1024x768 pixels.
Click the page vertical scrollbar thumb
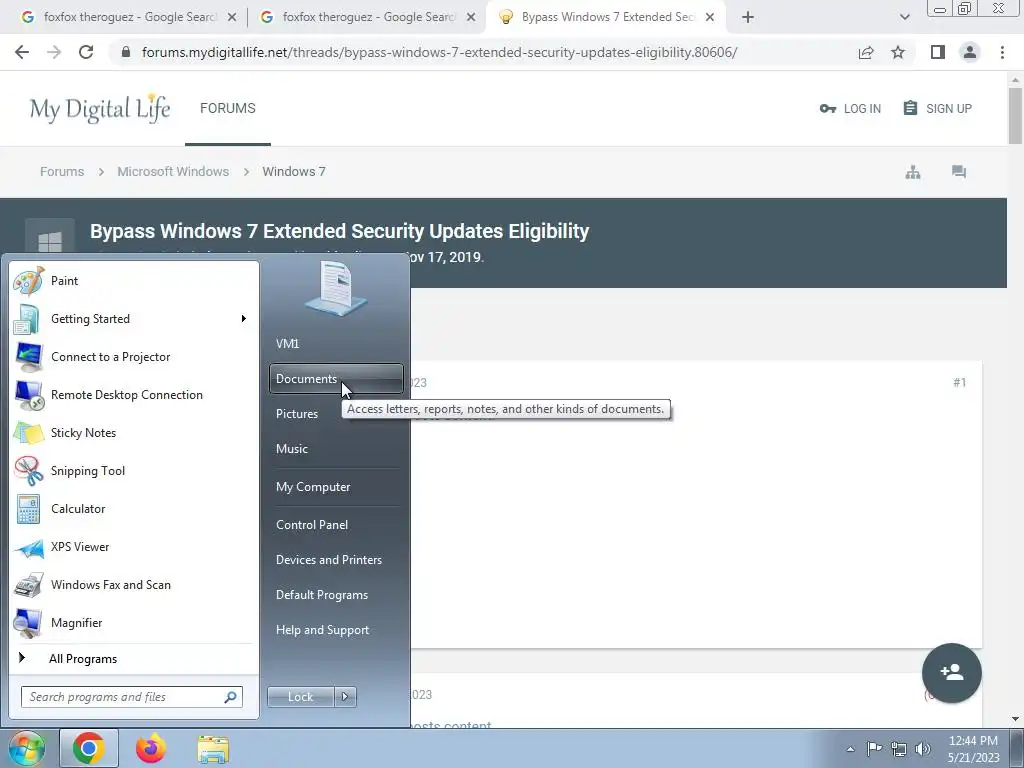pos(1015,115)
